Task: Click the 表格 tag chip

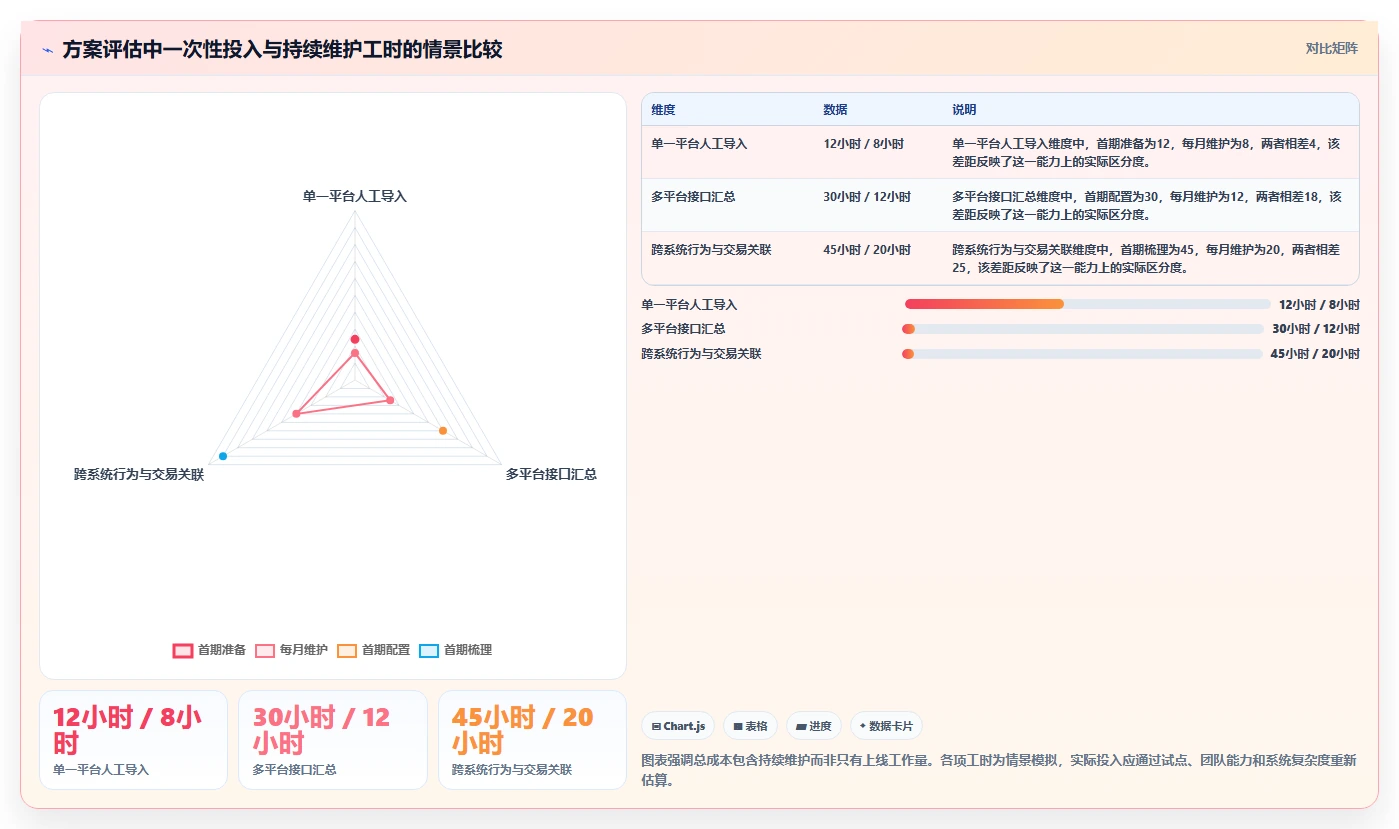Action: coord(750,726)
